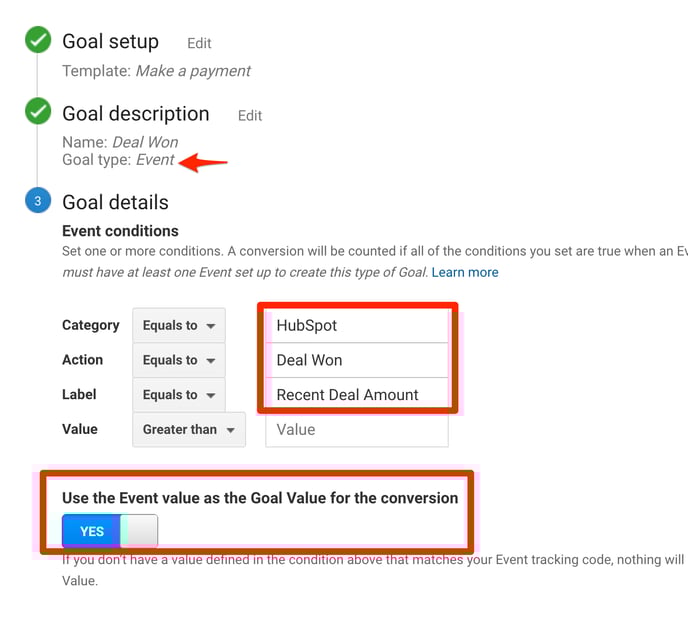Select the Goal details step heading
This screenshot has width=688, height=620.
(x=115, y=202)
